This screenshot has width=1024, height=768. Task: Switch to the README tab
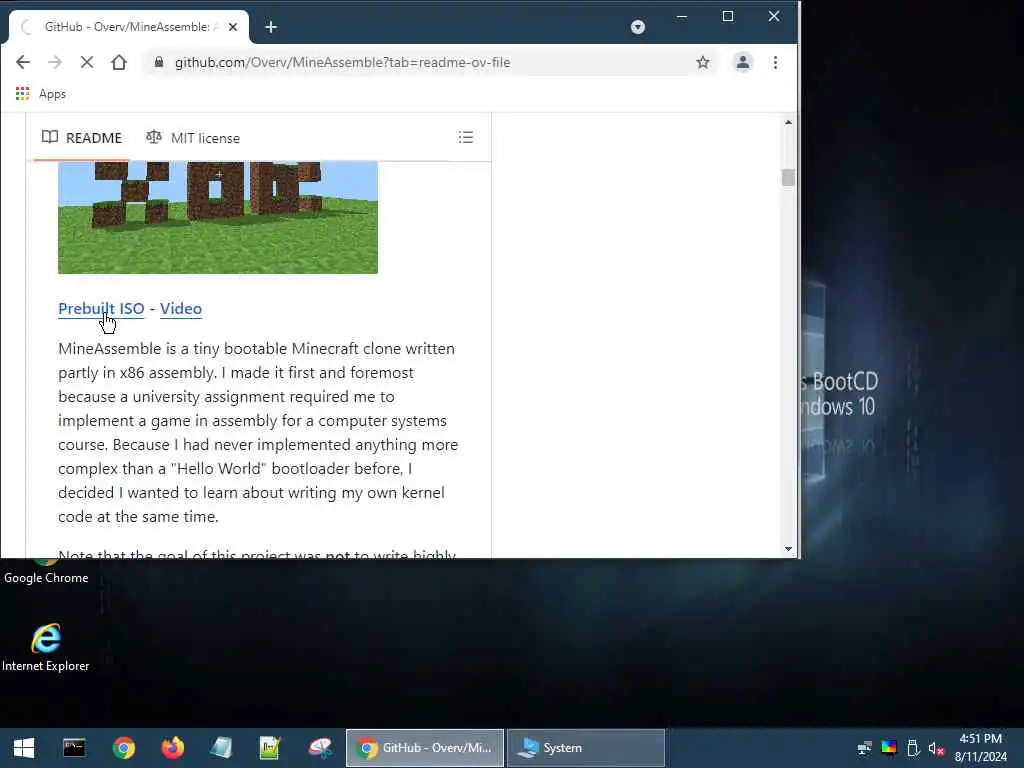coord(82,138)
